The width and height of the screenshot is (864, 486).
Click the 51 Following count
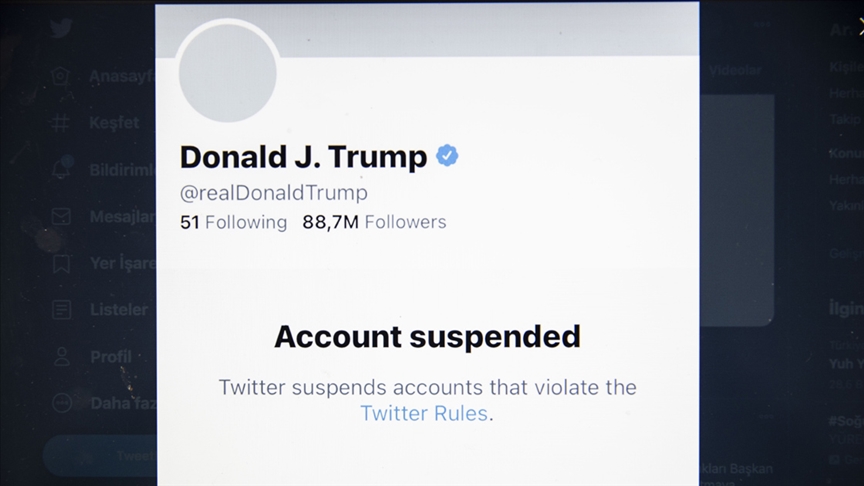click(233, 222)
